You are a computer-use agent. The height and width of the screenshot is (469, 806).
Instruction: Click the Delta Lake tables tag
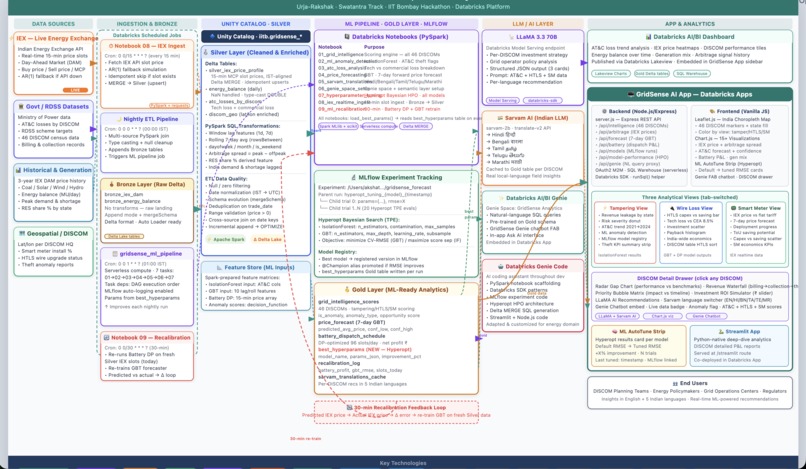coord(124,236)
